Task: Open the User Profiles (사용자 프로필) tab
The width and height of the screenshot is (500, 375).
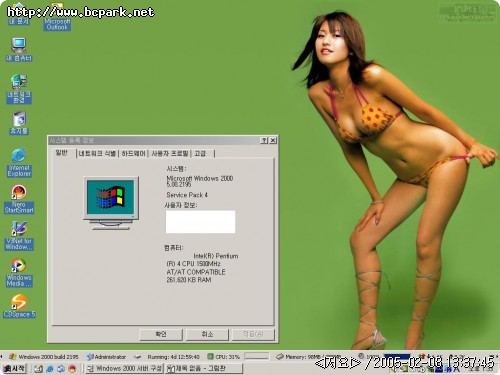Action: [170, 154]
